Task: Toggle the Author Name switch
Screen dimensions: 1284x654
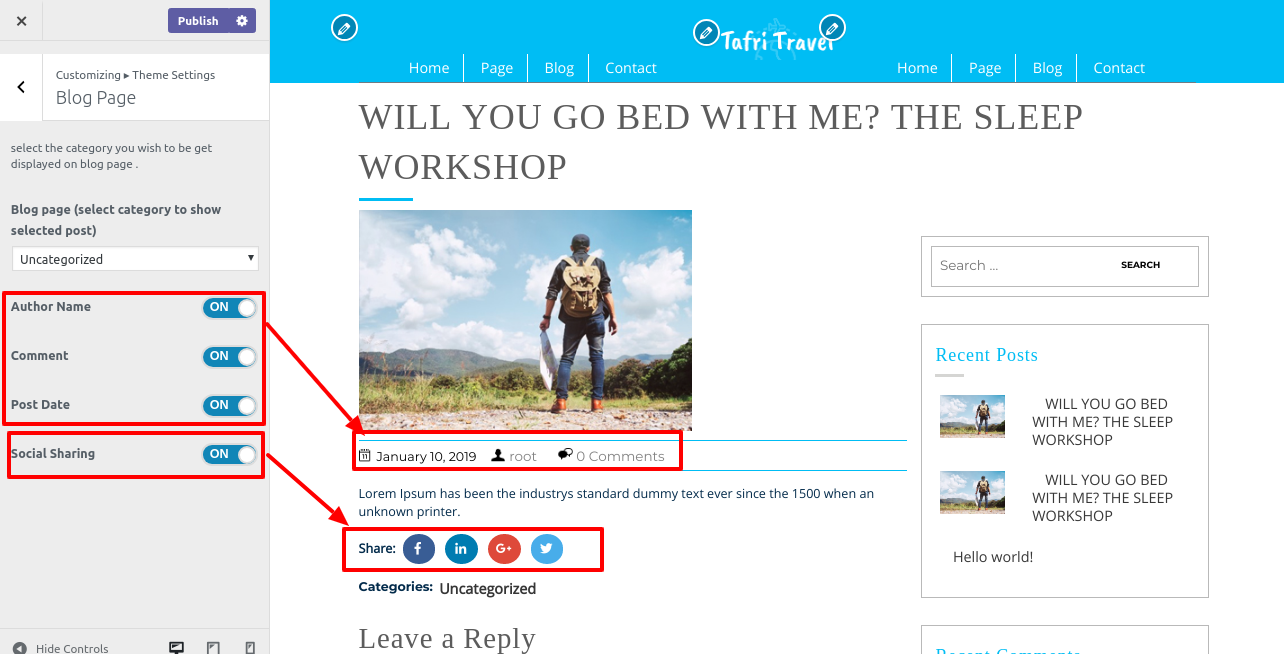Action: tap(230, 307)
